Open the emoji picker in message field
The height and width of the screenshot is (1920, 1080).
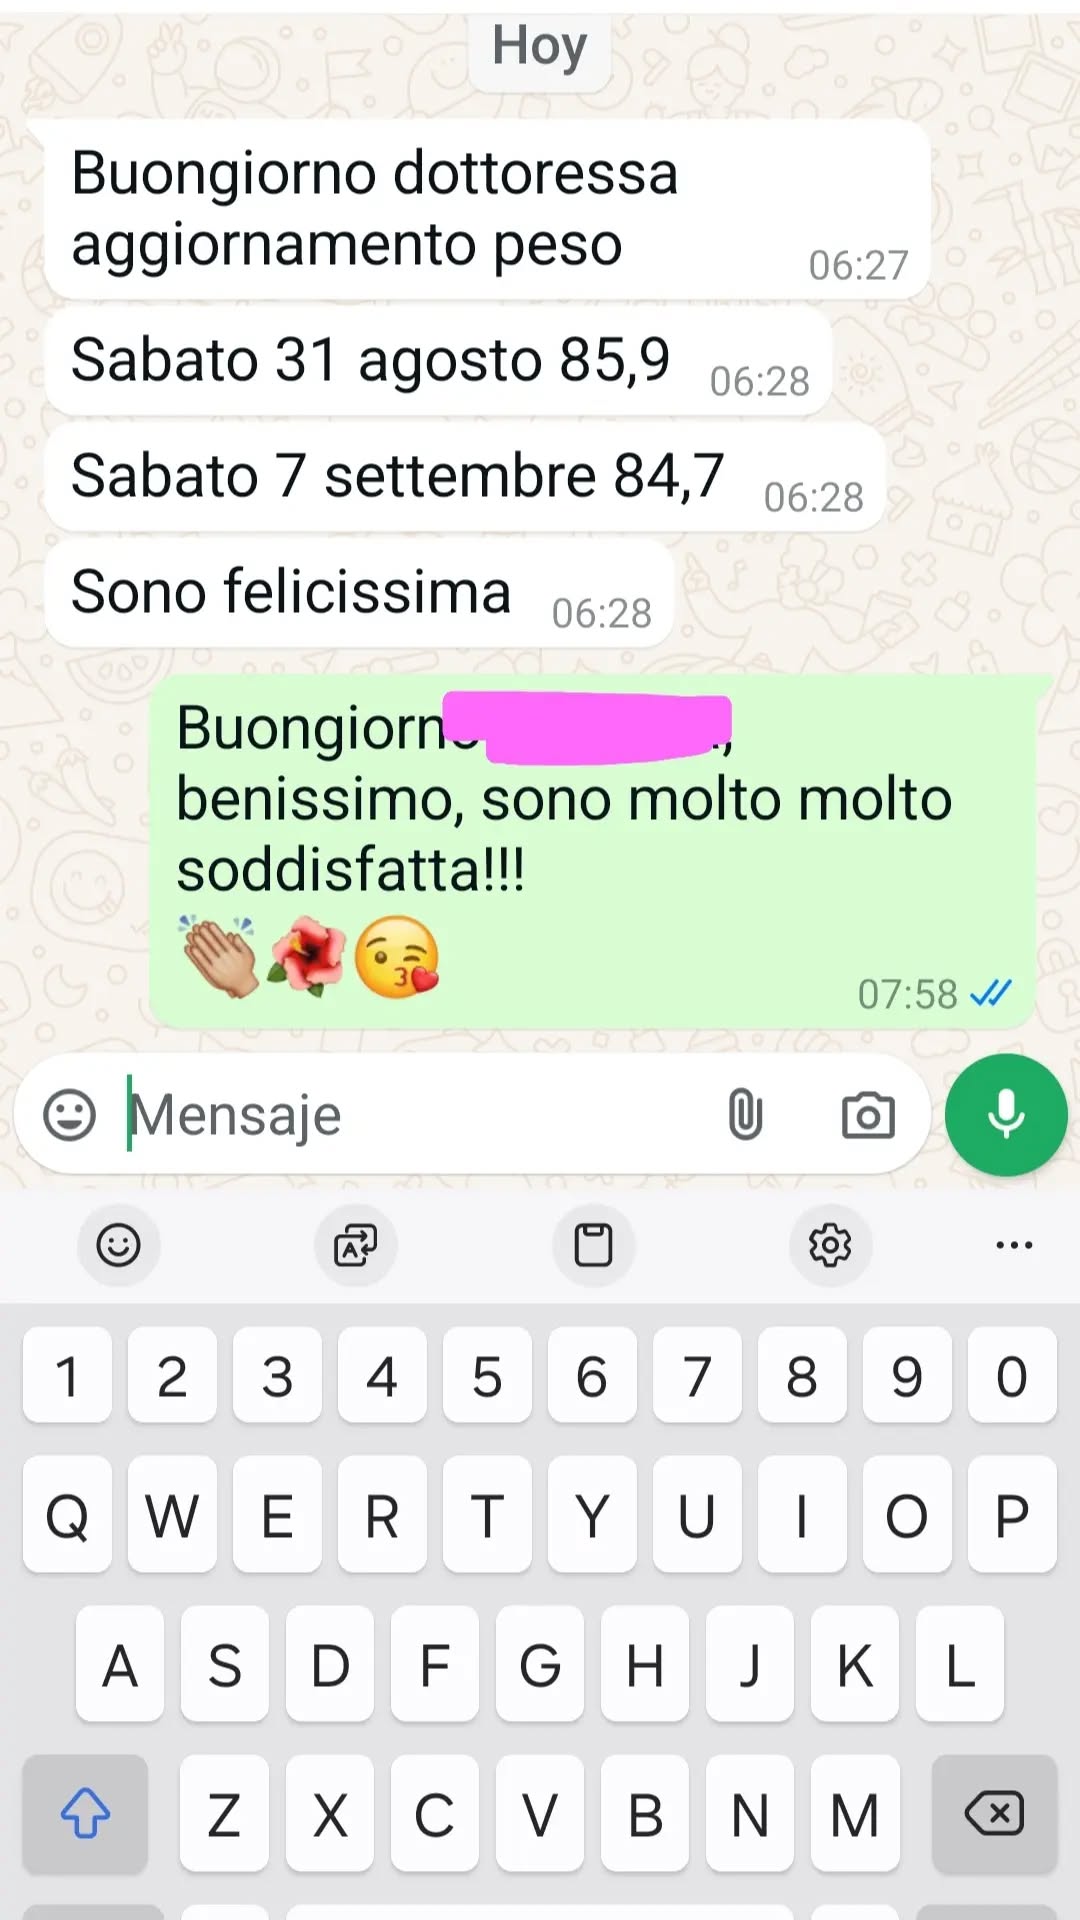[x=69, y=1114]
